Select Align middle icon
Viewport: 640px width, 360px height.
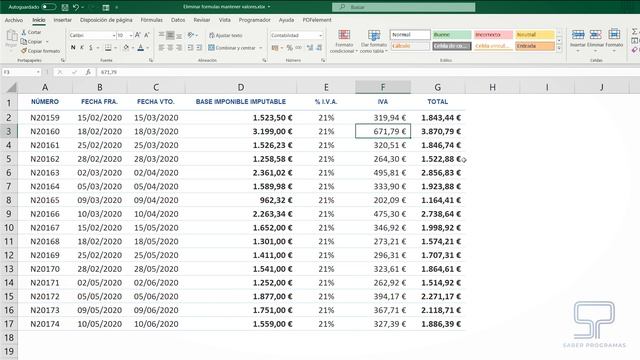pyautogui.click(x=170, y=36)
